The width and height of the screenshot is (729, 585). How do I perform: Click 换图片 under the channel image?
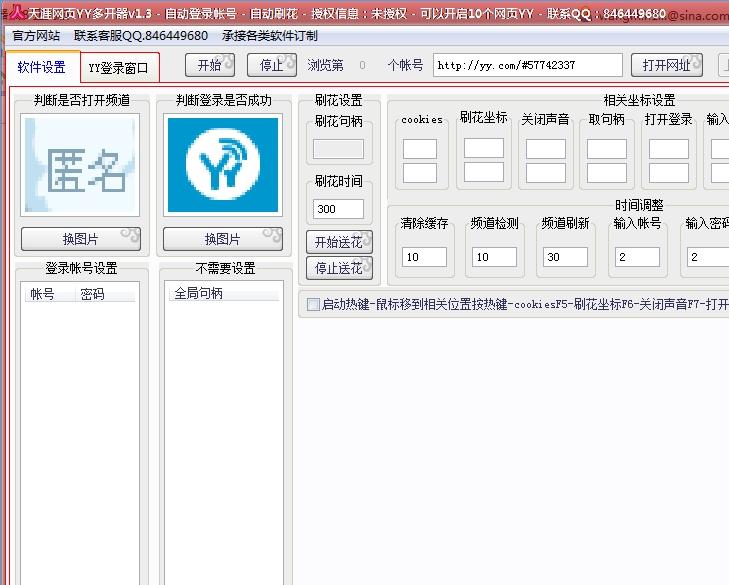80,239
